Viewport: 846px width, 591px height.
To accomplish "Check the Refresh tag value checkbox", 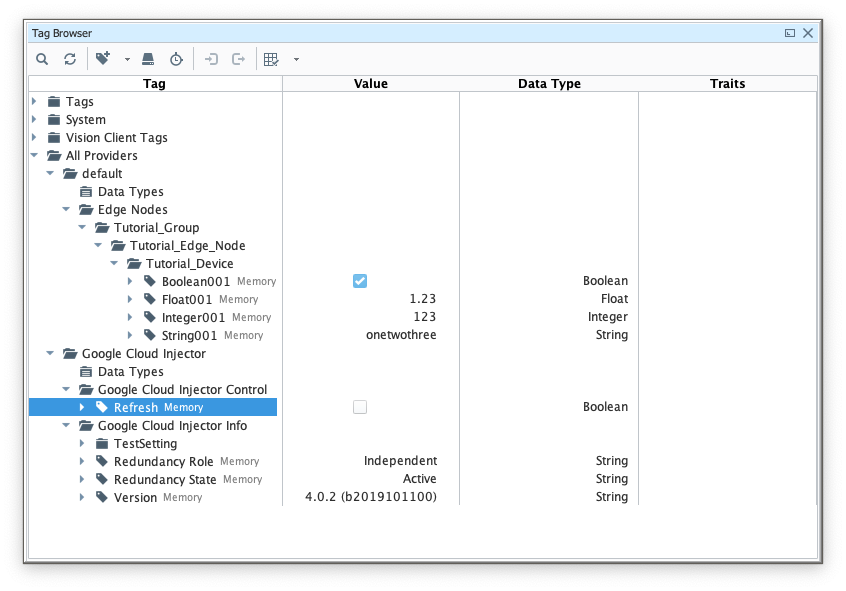I will [x=360, y=407].
